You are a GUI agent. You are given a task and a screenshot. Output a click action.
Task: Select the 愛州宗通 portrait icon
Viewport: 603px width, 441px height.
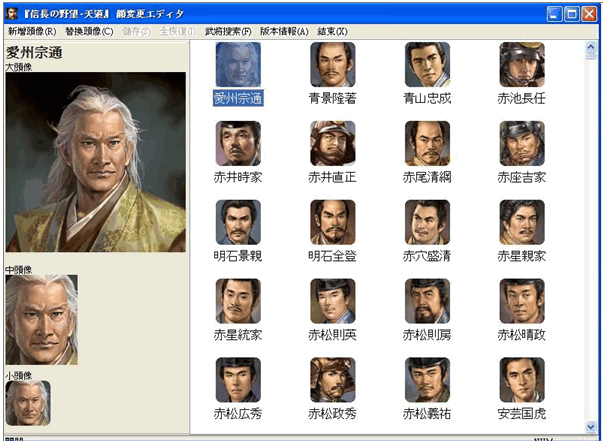click(238, 64)
